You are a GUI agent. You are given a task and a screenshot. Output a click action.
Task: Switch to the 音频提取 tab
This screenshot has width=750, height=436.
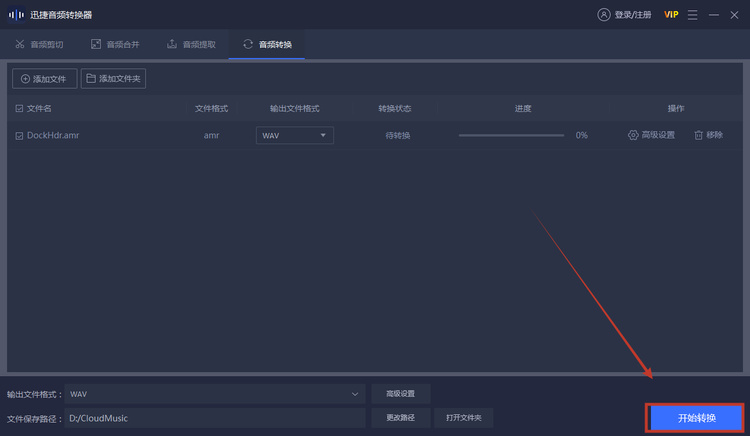coord(191,44)
